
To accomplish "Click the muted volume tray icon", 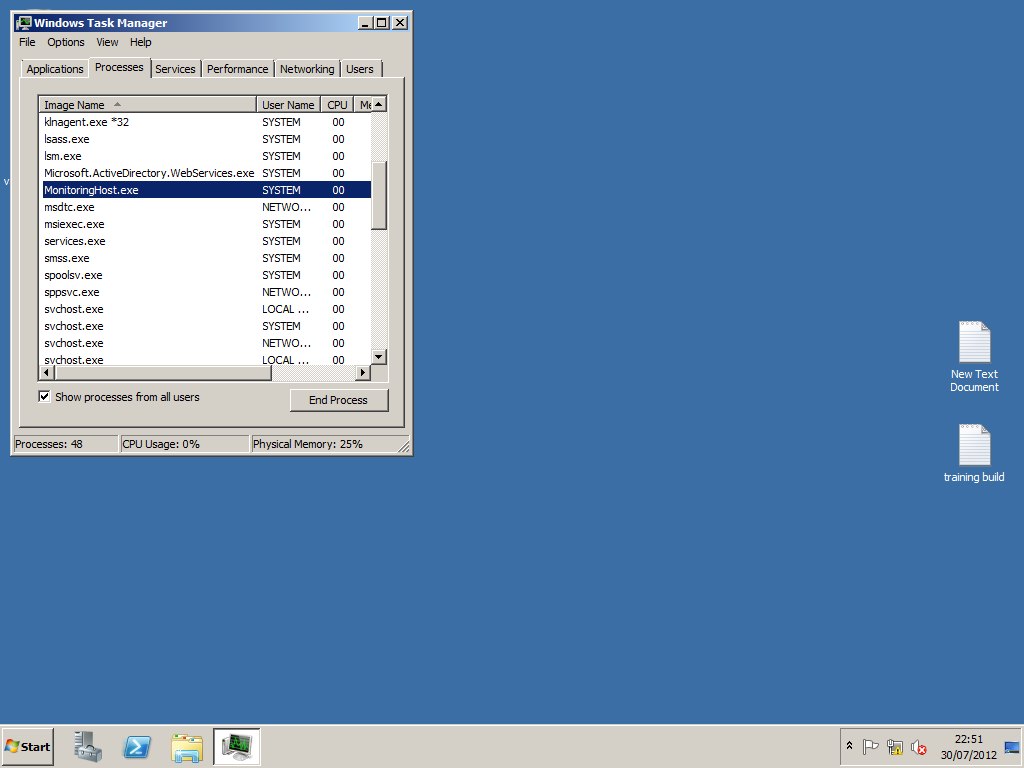I will [919, 746].
